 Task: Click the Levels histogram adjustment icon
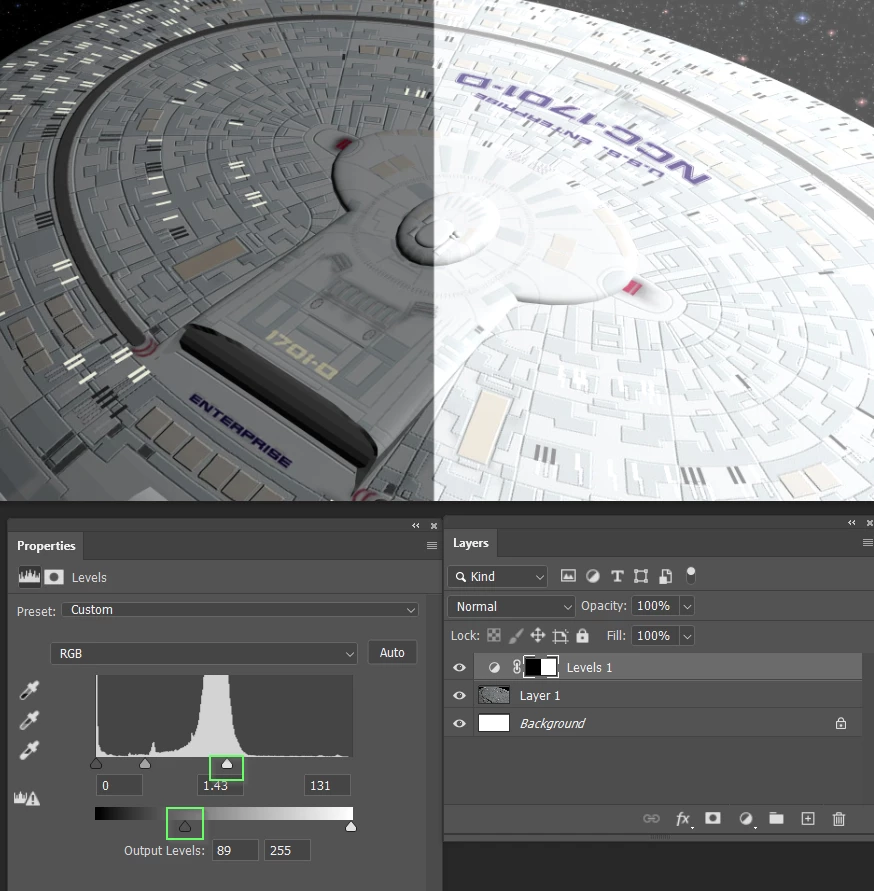[29, 577]
